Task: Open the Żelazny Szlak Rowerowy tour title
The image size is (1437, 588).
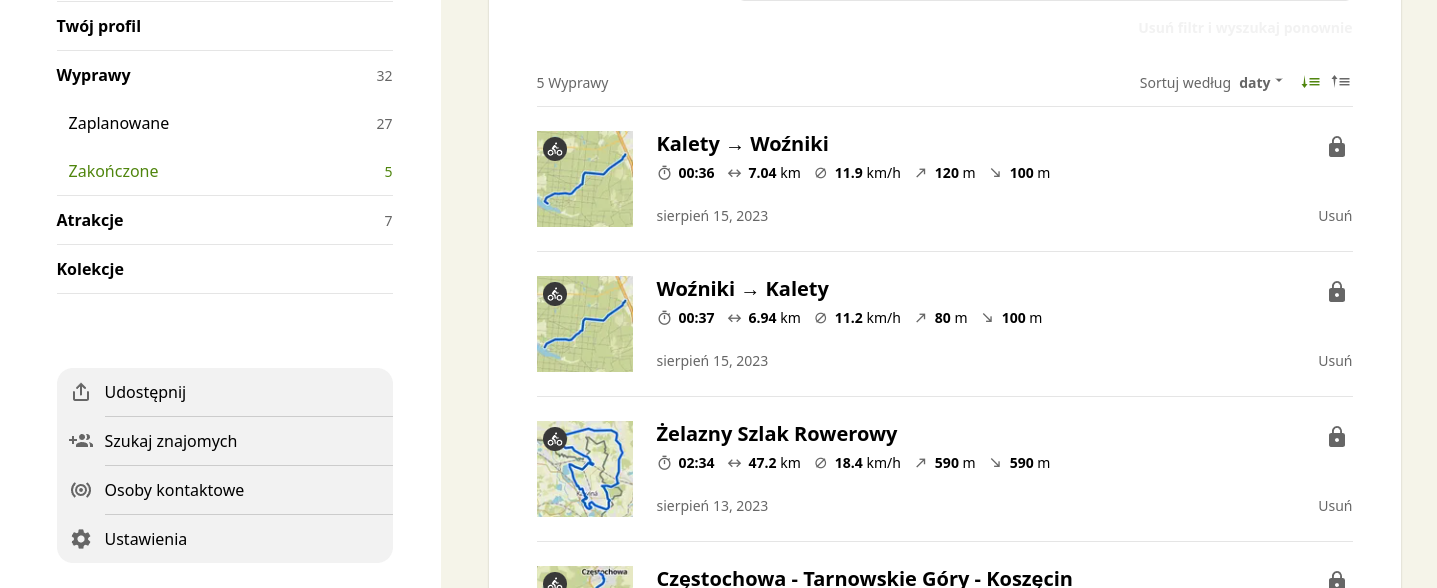Action: click(x=777, y=434)
